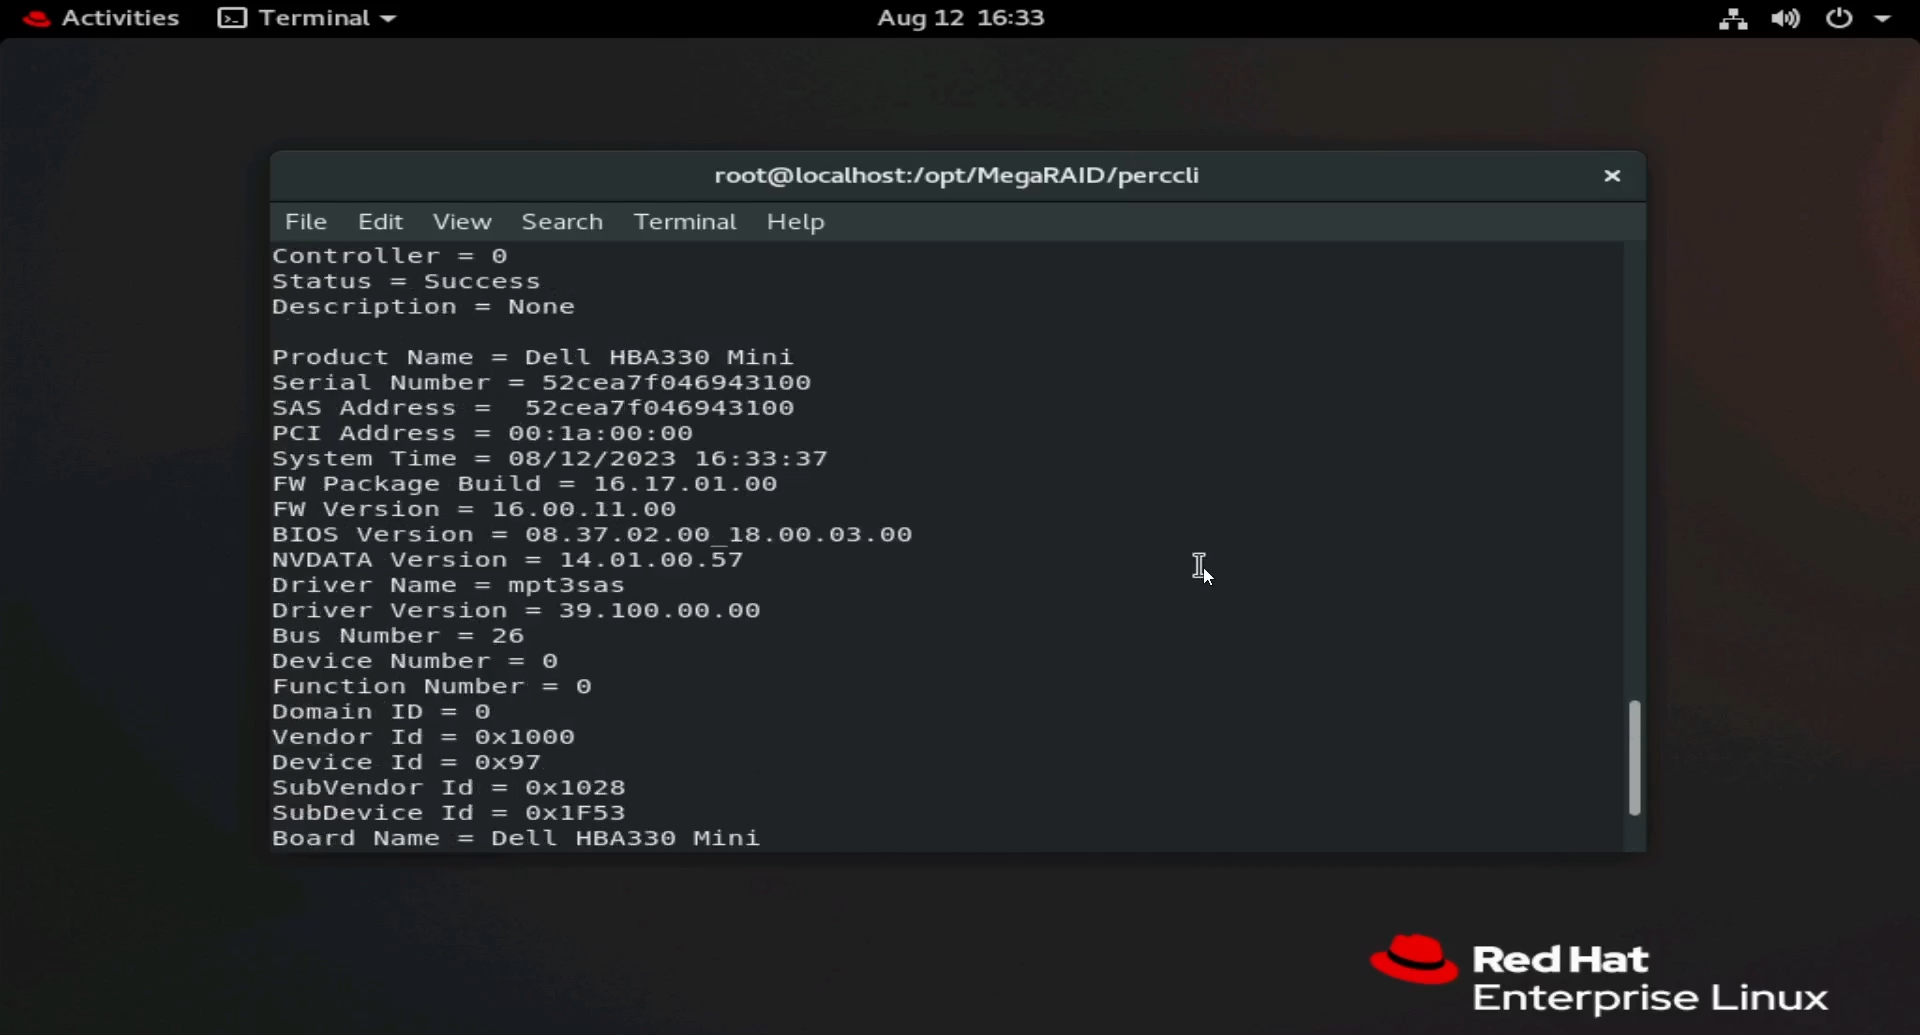Viewport: 1920px width, 1035px height.
Task: Click the volume speaker icon
Action: [x=1786, y=17]
